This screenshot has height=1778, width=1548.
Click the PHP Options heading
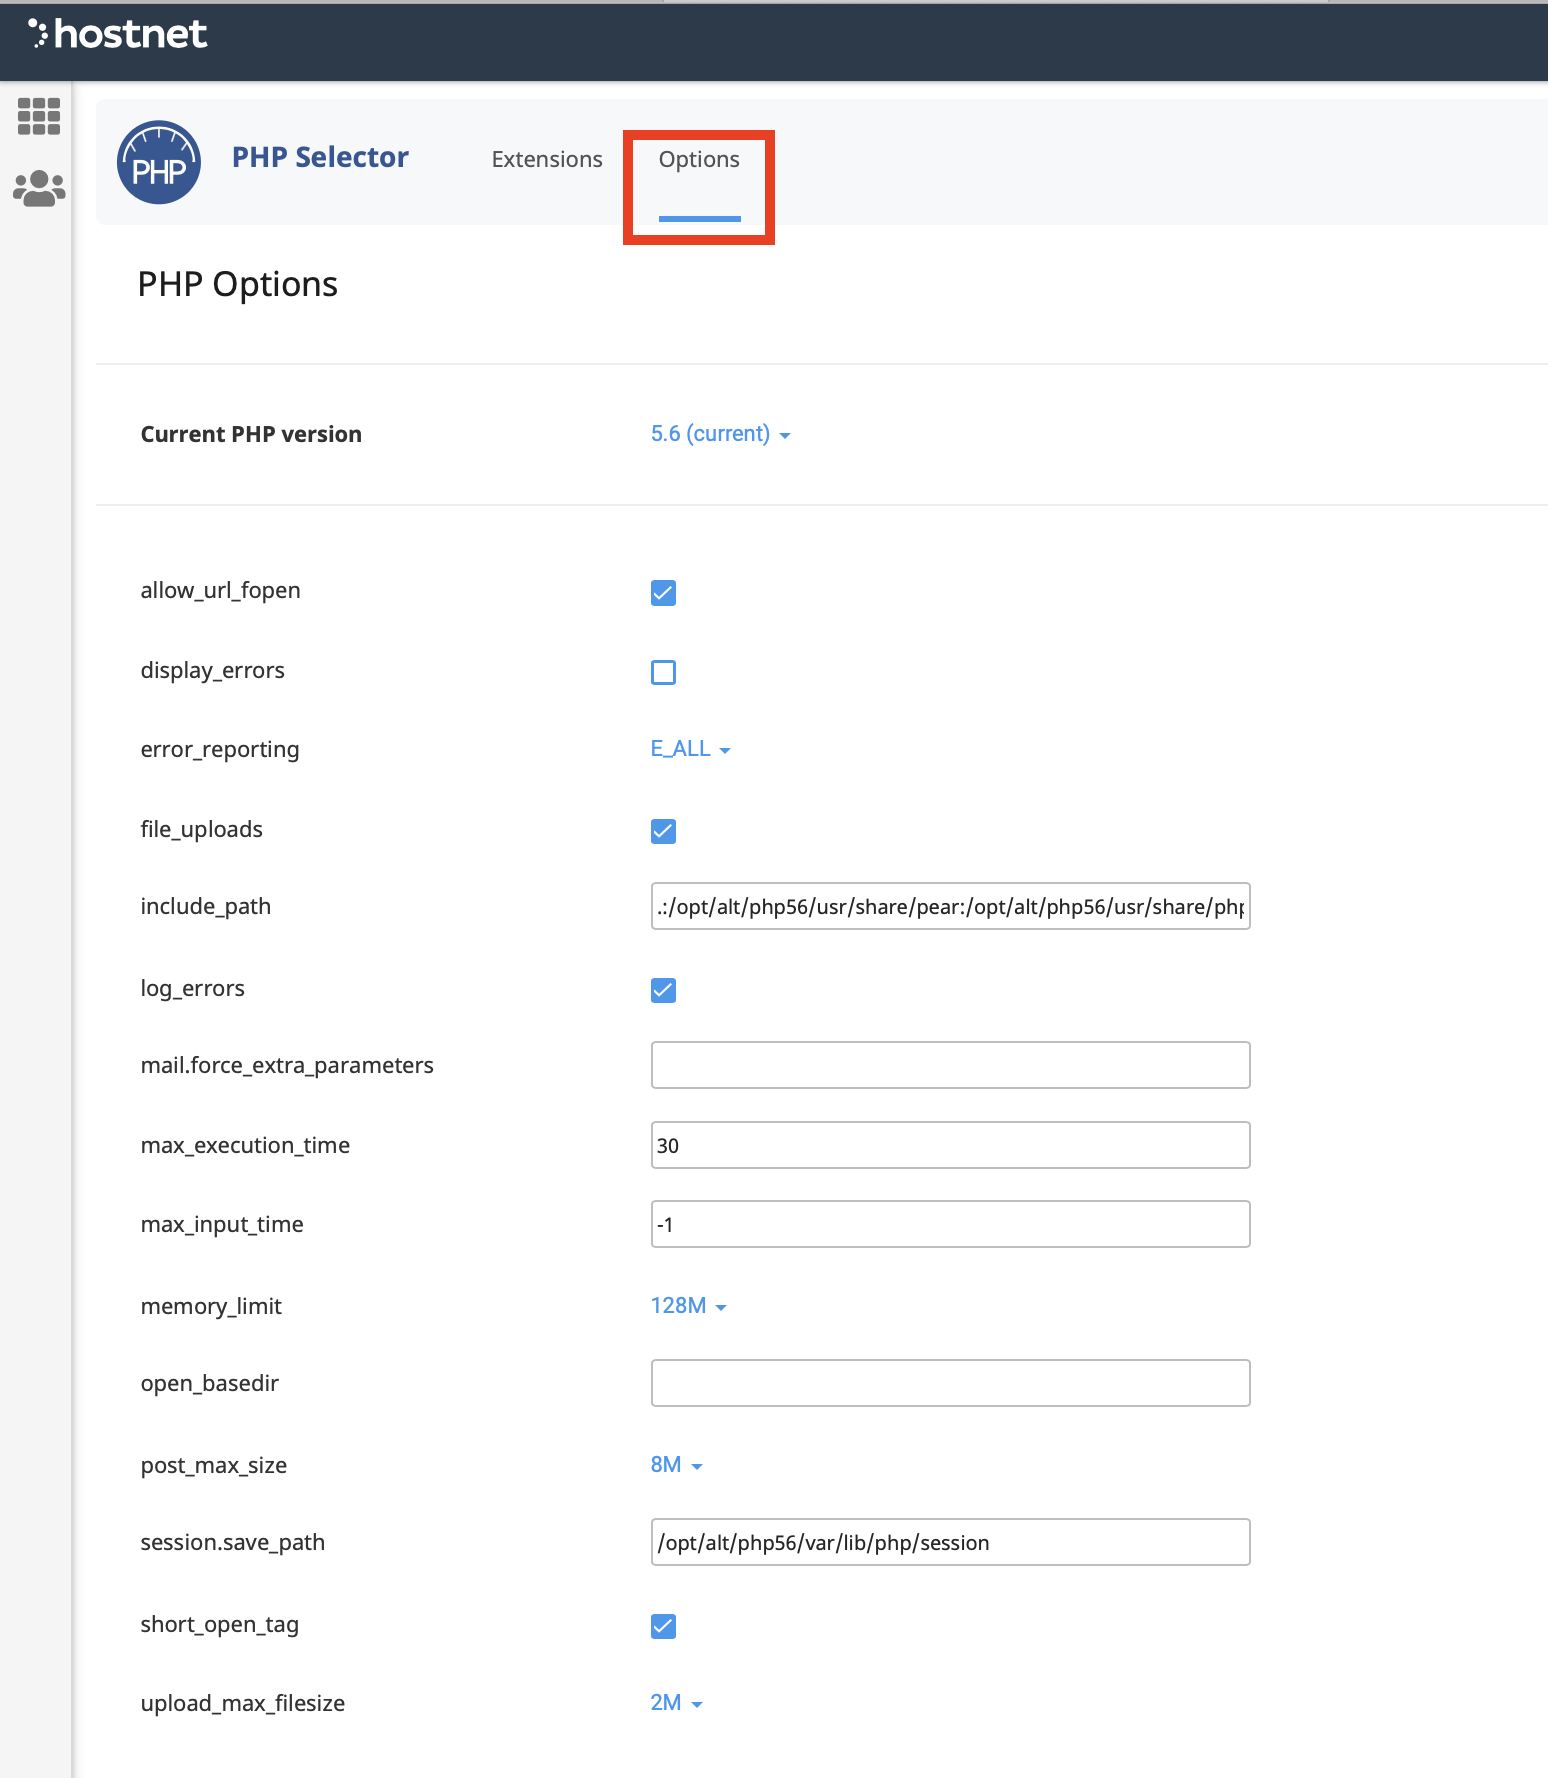[x=238, y=285]
